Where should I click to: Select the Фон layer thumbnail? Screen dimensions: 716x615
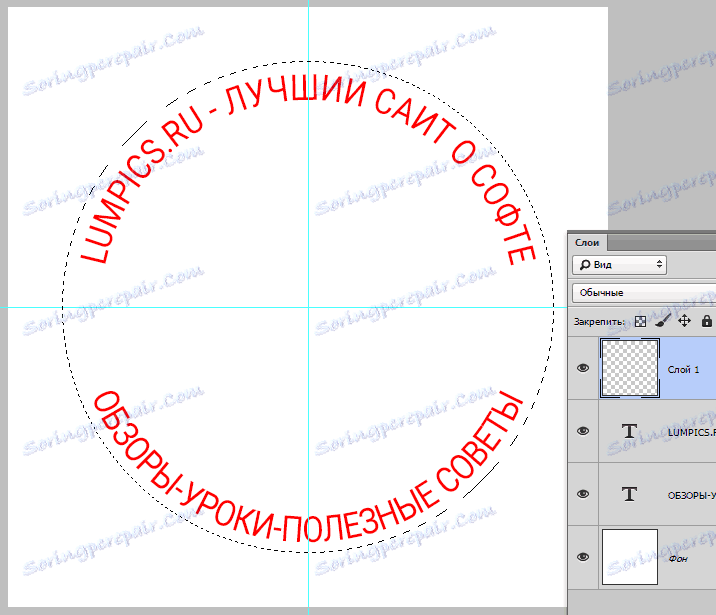(x=630, y=557)
